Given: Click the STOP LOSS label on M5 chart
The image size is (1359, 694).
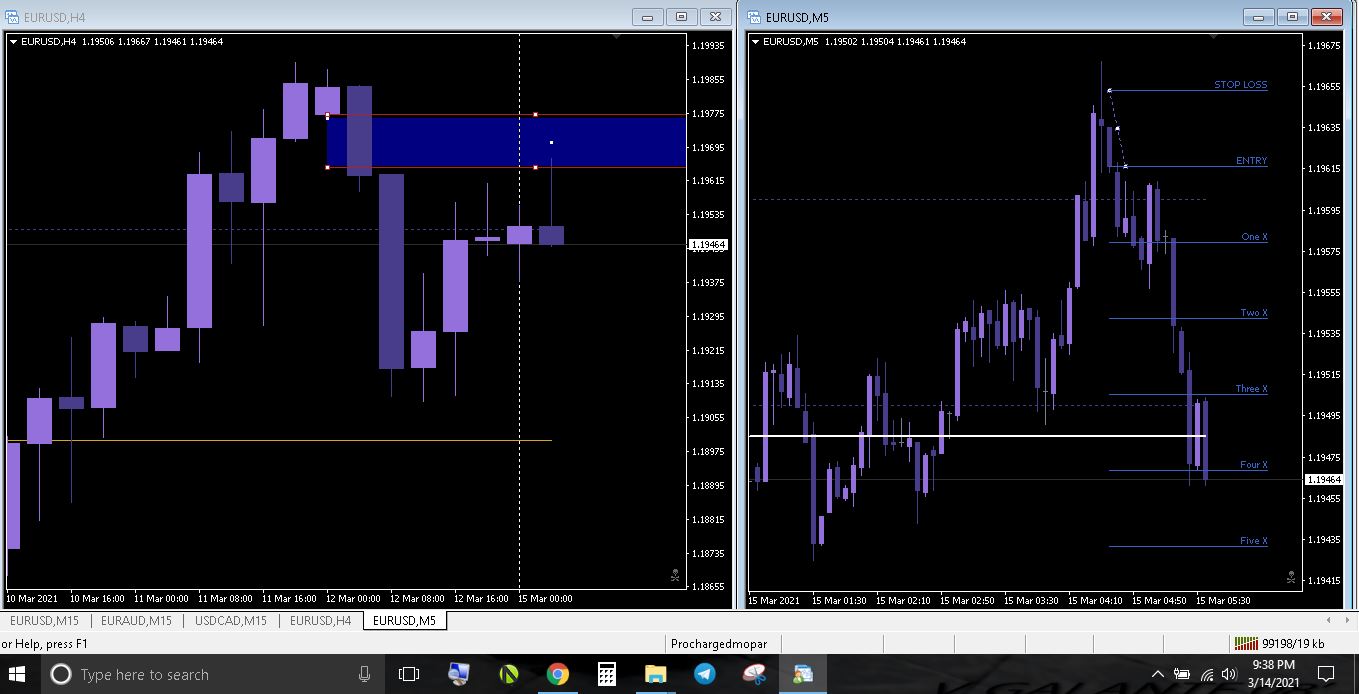Looking at the screenshot, I should tap(1240, 85).
